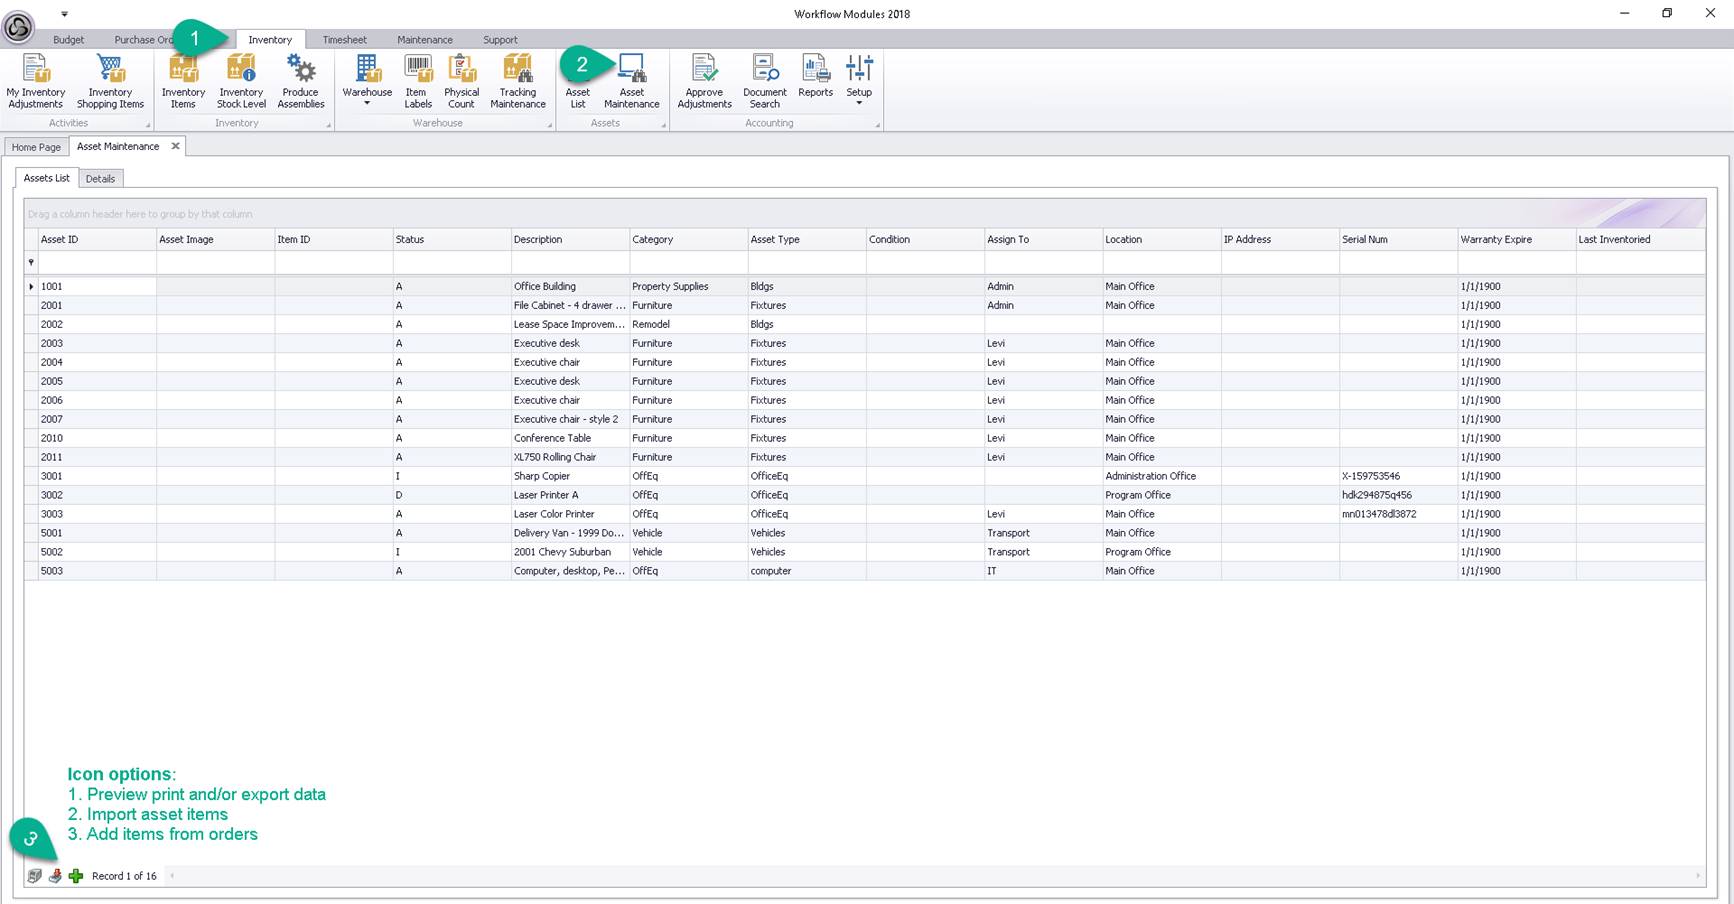
Task: Go to the Home Page tab
Action: tap(36, 147)
